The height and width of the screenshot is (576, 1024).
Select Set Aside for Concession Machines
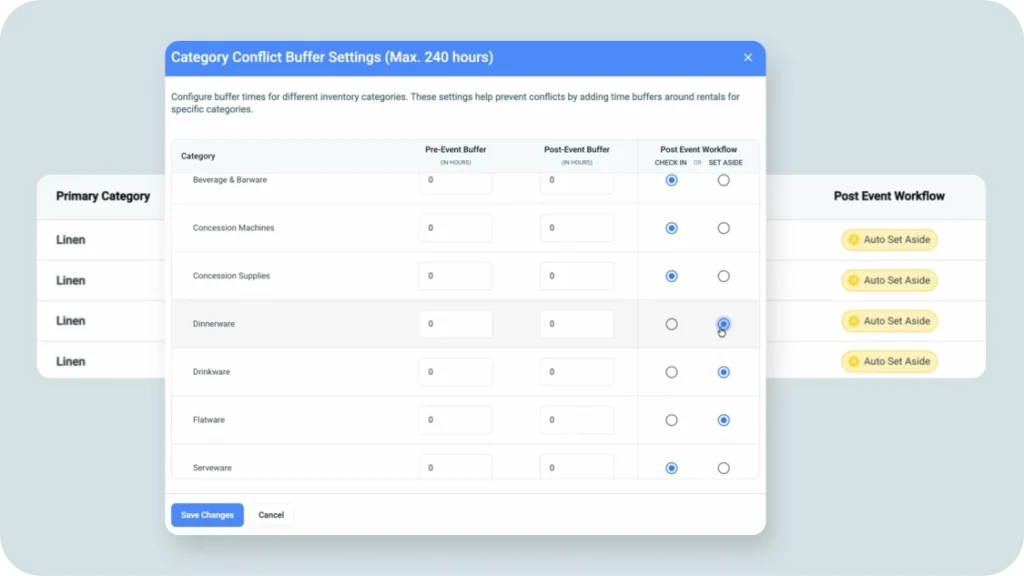click(x=723, y=228)
